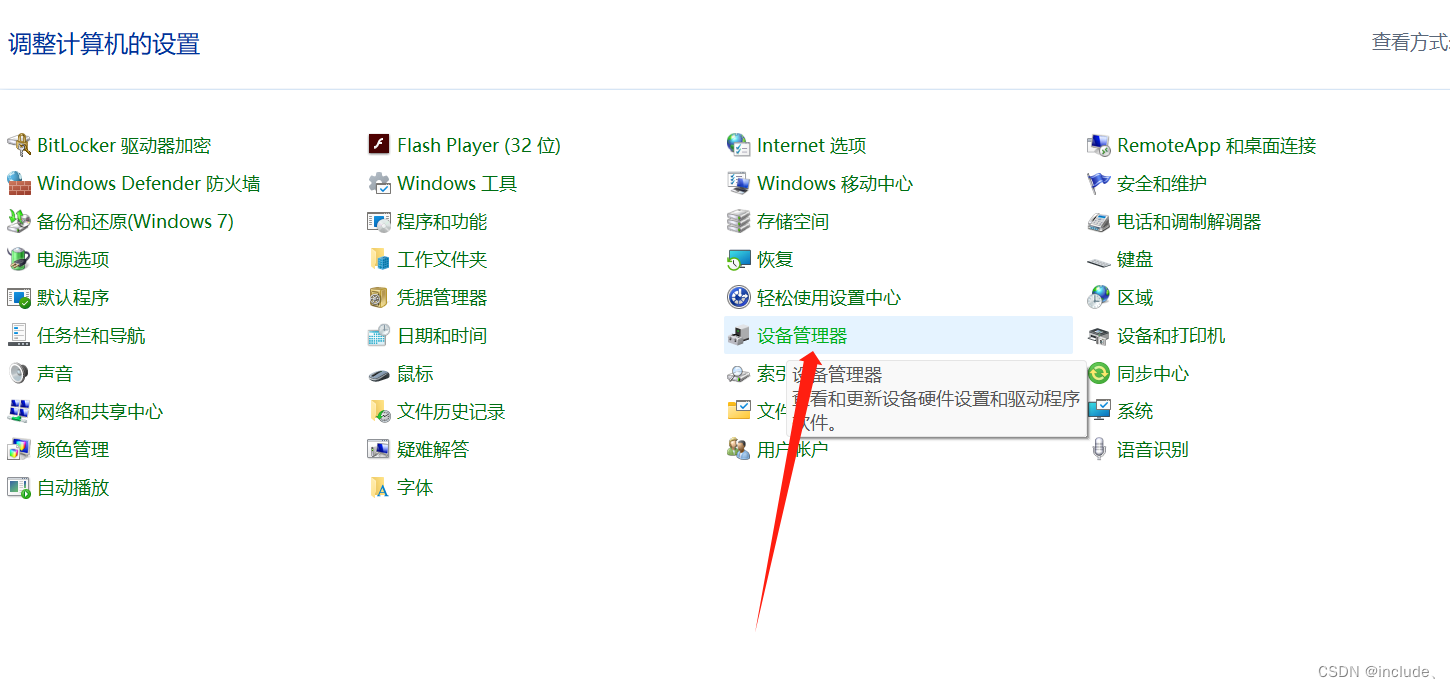Click the Flash Player (32 位) red icon

tap(379, 145)
